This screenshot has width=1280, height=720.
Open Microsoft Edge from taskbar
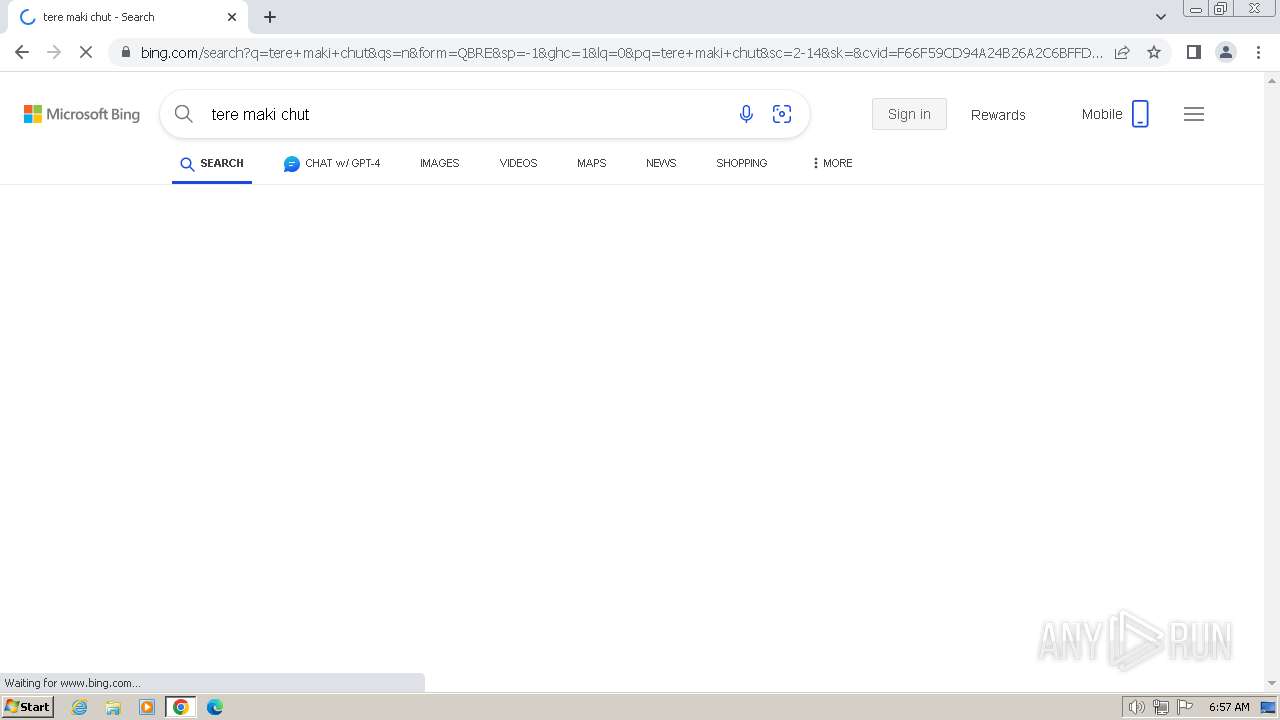coord(215,707)
